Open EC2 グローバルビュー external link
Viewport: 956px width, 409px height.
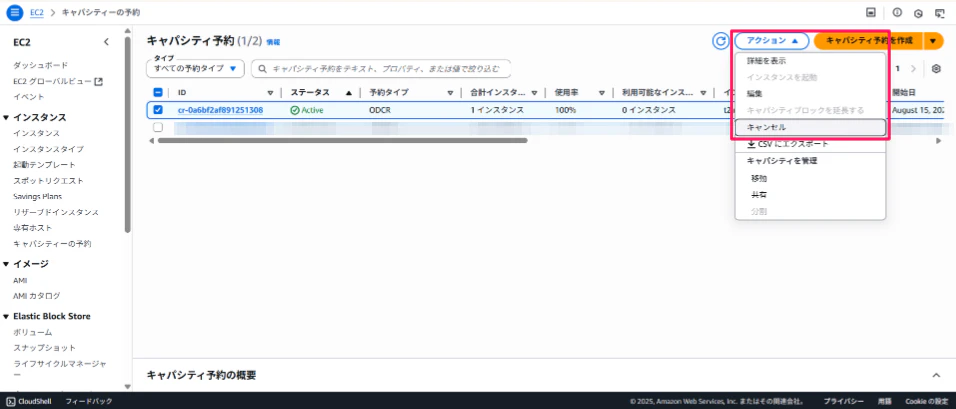57,81
